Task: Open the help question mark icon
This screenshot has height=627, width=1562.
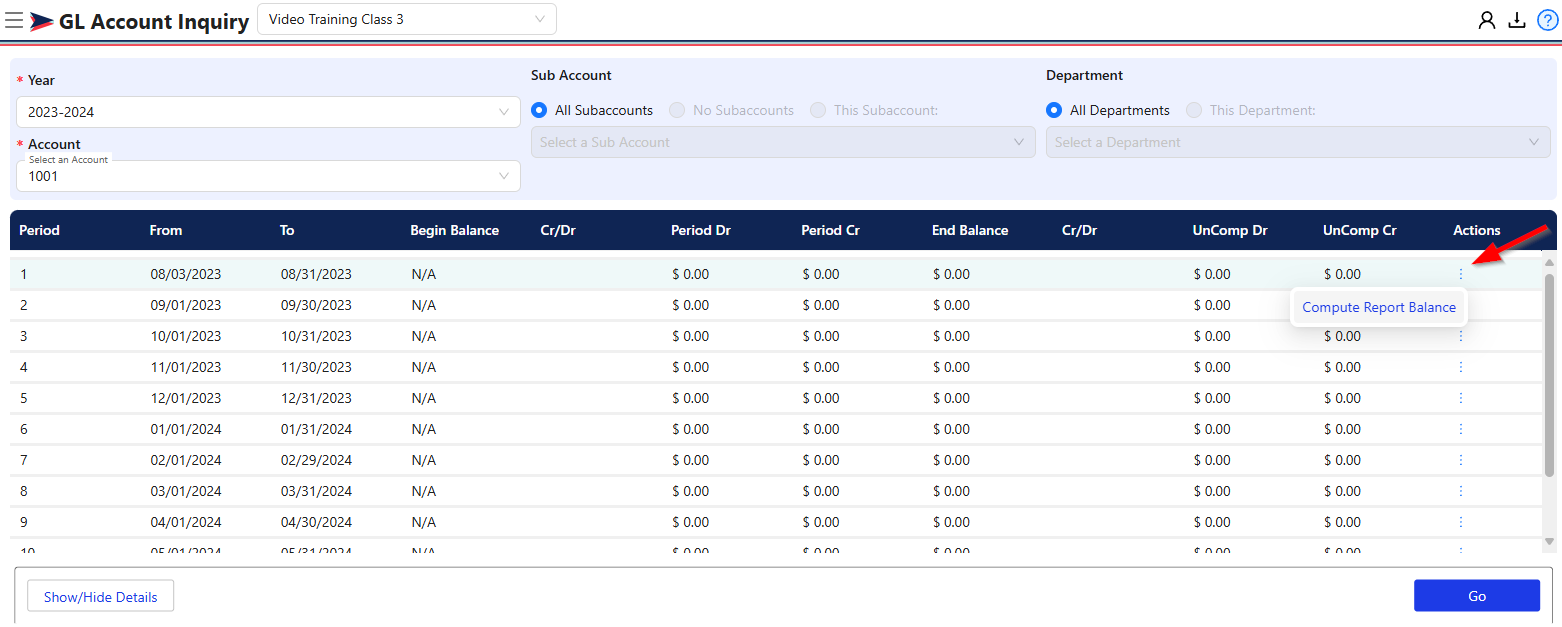Action: click(x=1547, y=20)
